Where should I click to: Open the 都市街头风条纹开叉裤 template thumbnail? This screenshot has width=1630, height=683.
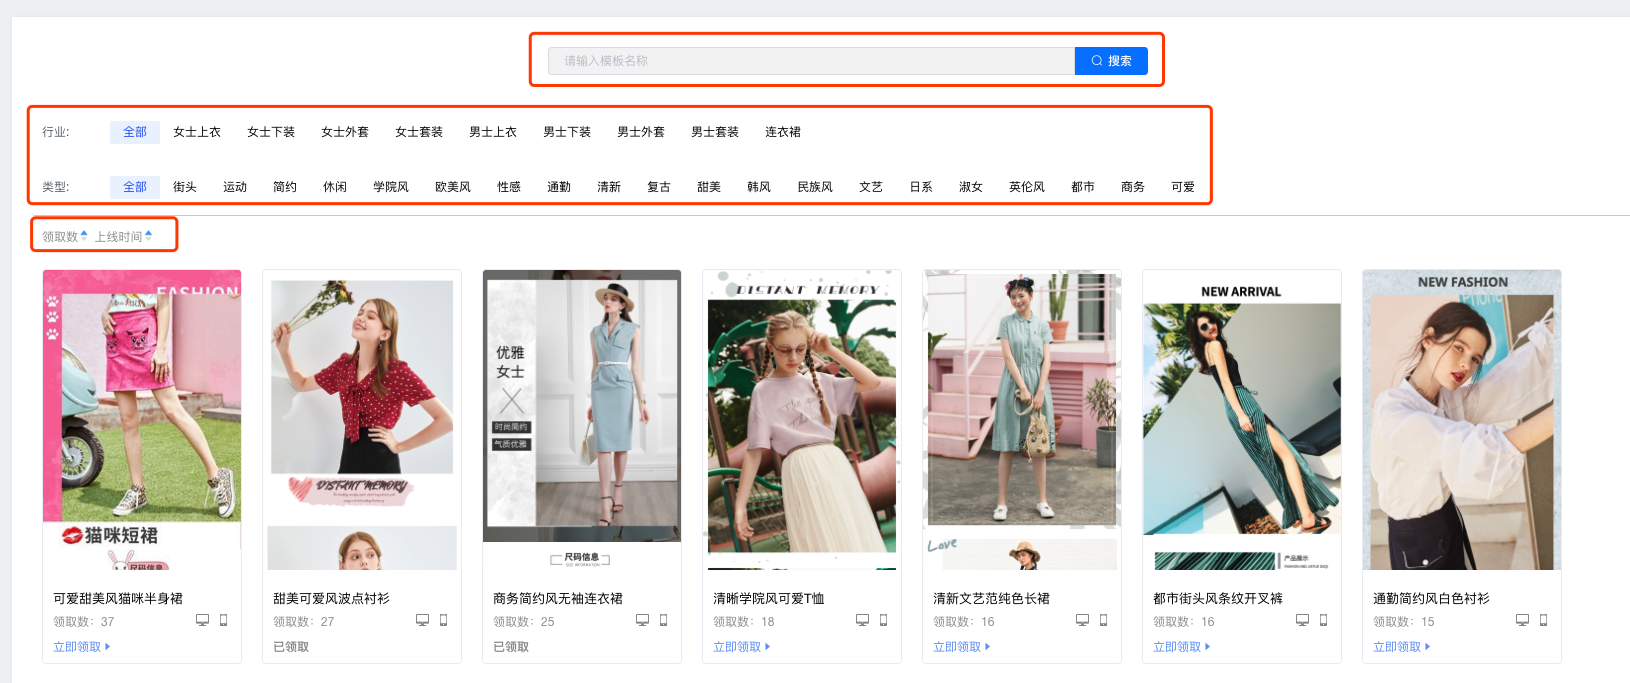pyautogui.click(x=1242, y=420)
